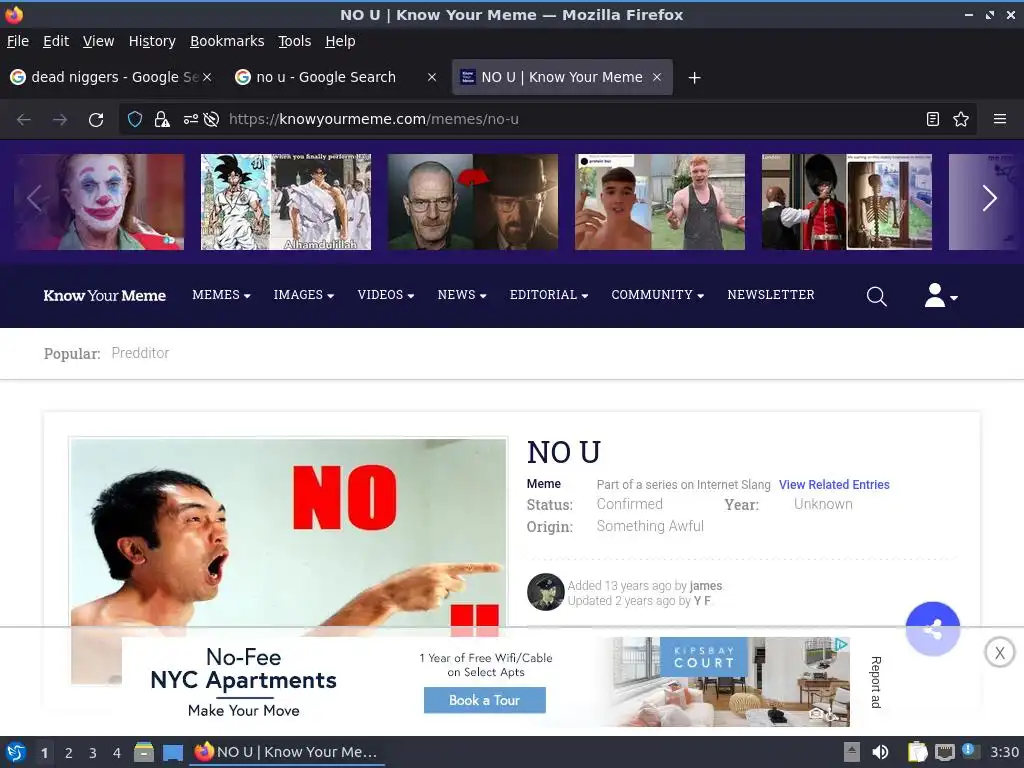1024x768 pixels.
Task: Show next carousel items with right arrow
Action: 989,199
